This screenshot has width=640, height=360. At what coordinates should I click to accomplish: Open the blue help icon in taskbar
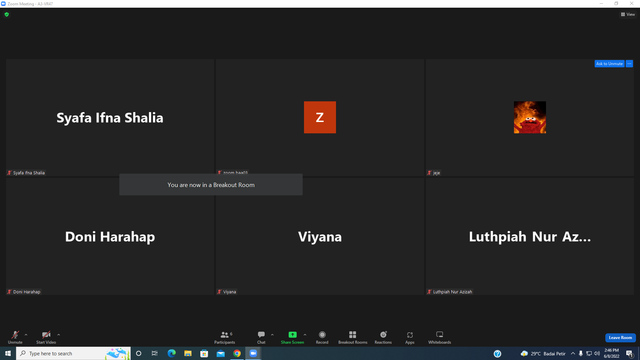point(497,354)
